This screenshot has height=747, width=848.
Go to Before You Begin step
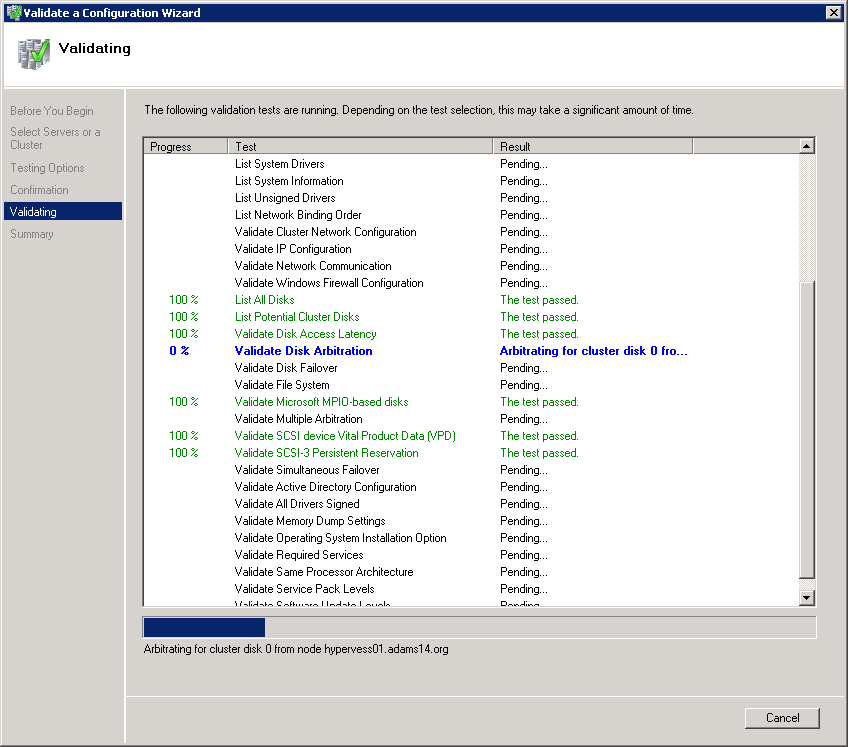coord(52,111)
